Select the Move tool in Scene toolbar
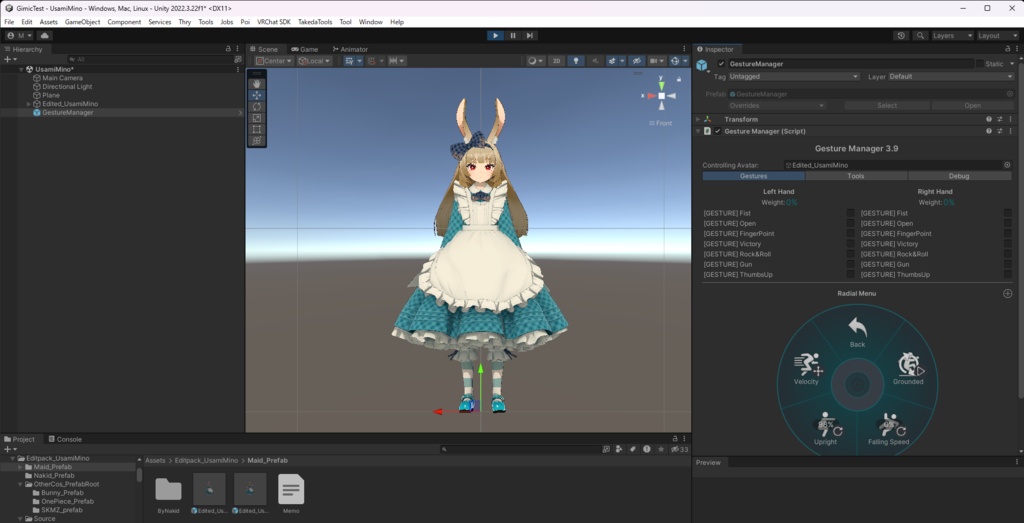 [x=257, y=95]
